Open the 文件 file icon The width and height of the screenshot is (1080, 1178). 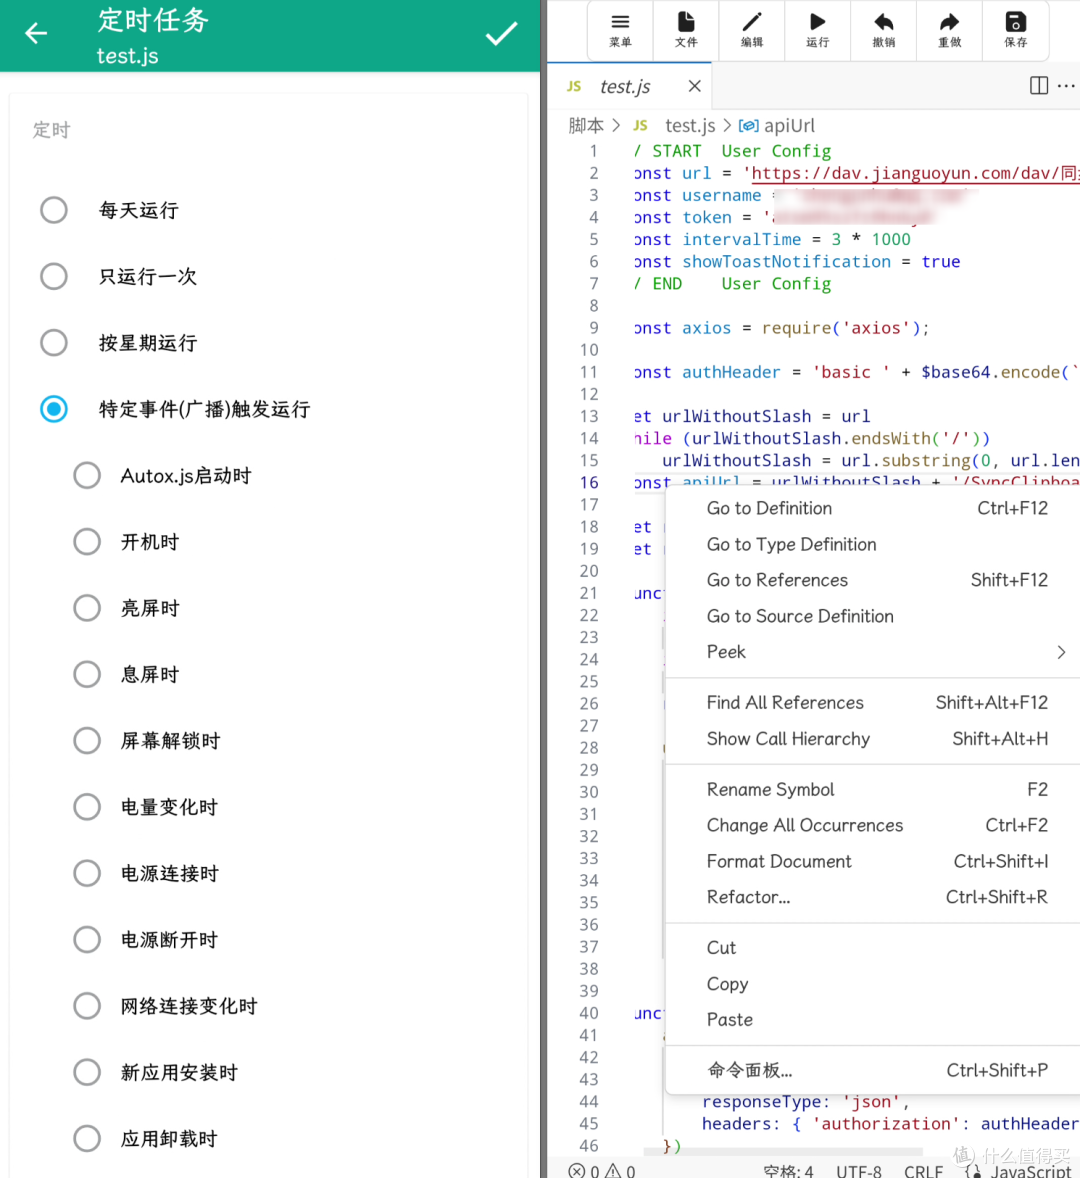click(686, 30)
